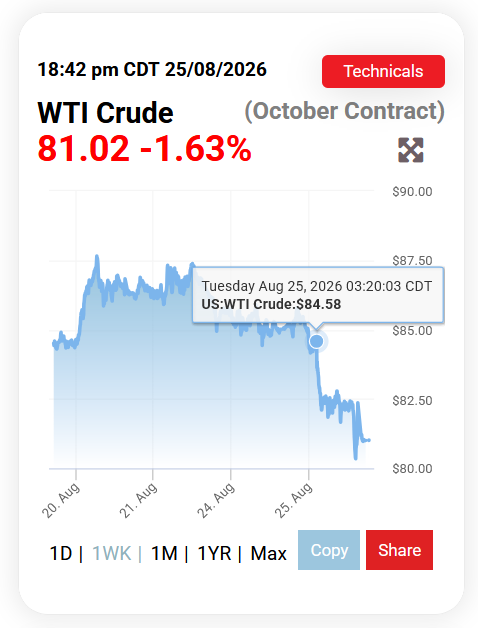Click the 25. Aug date axis label
The height and width of the screenshot is (628, 478).
click(293, 501)
